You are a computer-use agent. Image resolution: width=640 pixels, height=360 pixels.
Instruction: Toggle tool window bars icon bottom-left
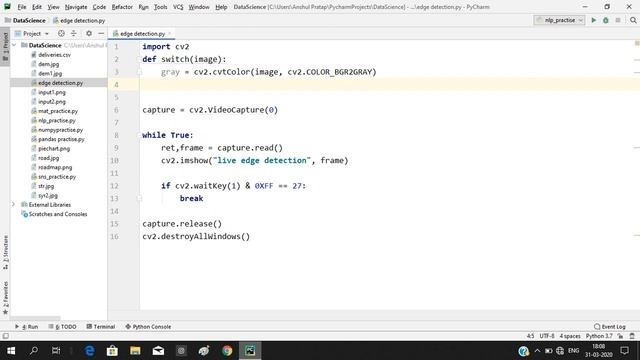coord(5,336)
